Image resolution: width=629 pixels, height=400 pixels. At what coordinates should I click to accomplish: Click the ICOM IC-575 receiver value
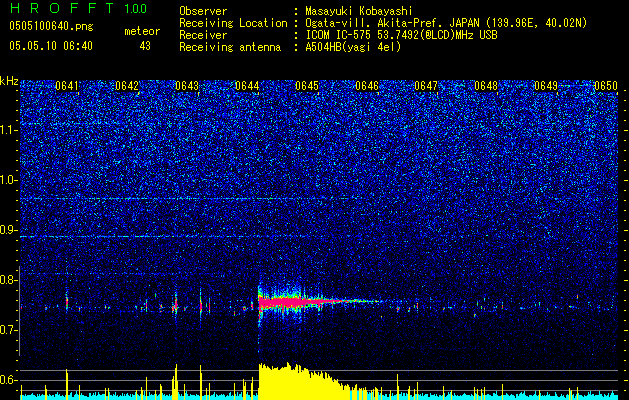click(x=401, y=35)
